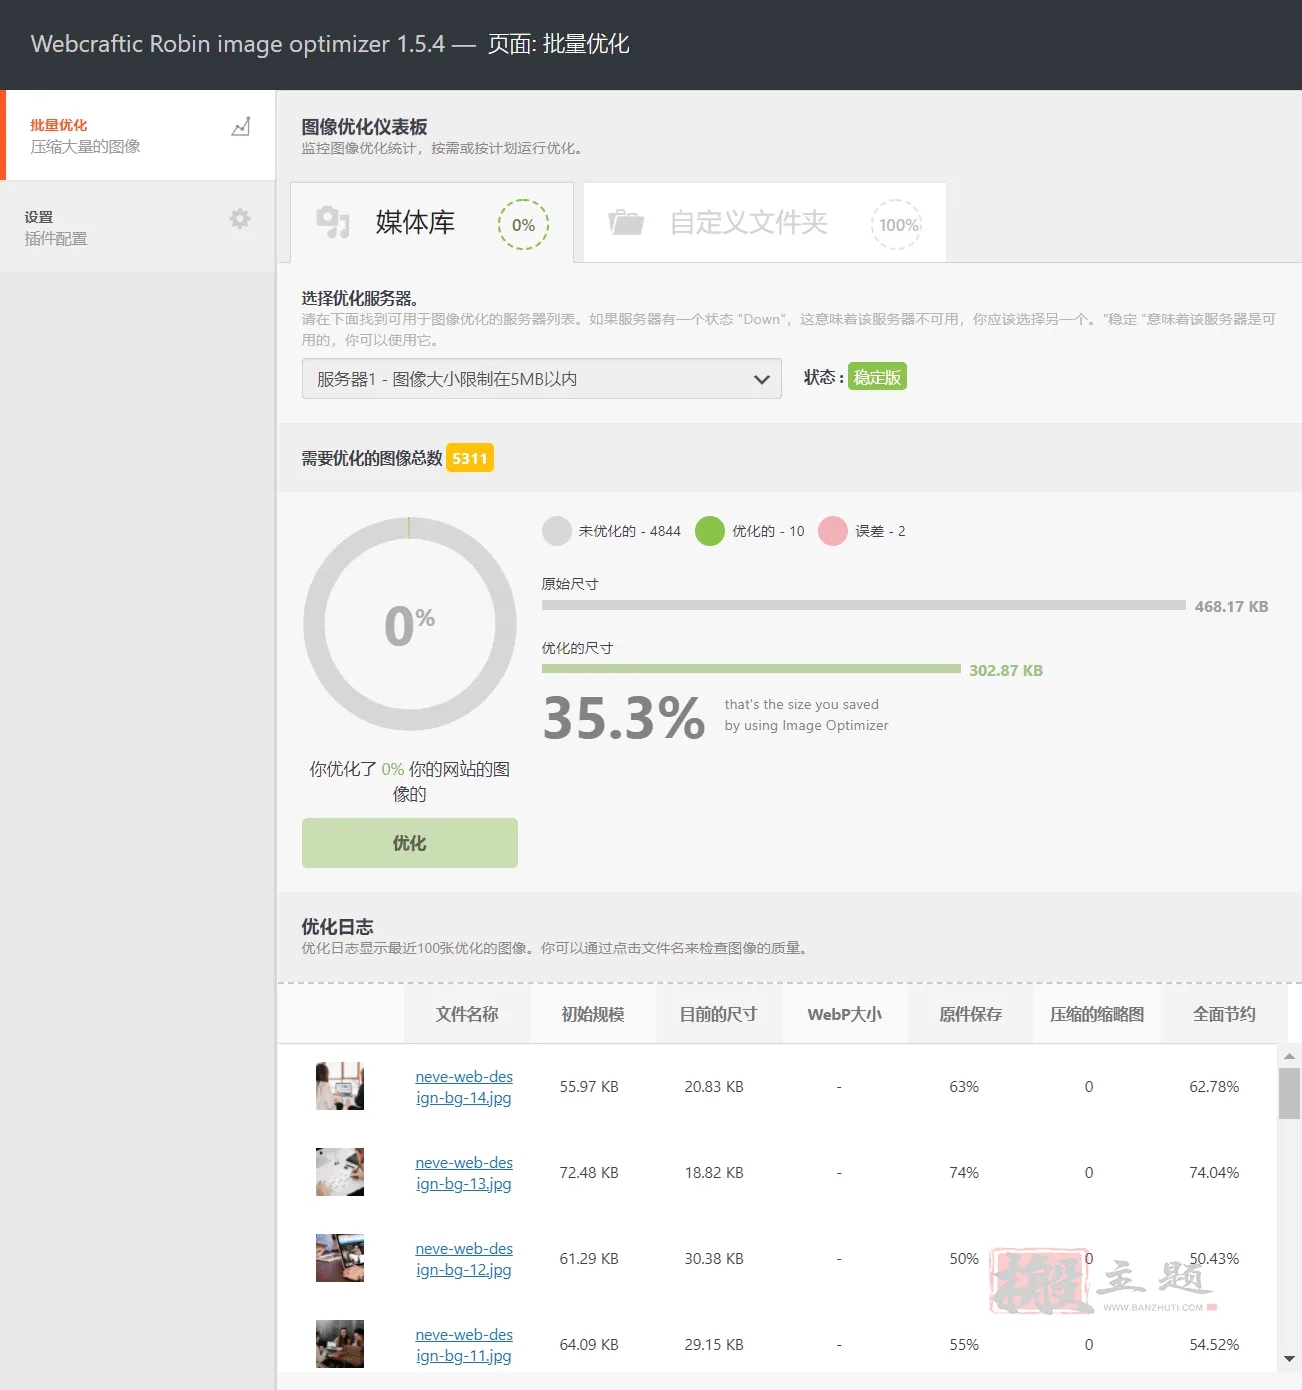Open the 批量优化 sidebar menu item
The height and width of the screenshot is (1390, 1302).
[x=138, y=135]
